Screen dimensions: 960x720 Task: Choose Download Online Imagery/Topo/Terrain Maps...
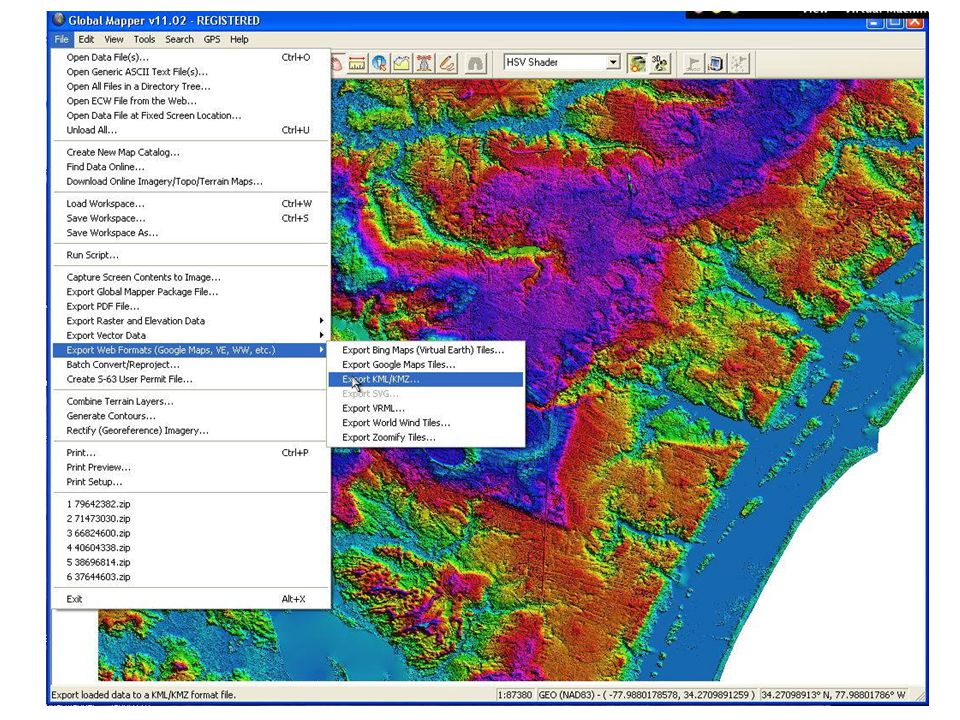click(x=190, y=181)
